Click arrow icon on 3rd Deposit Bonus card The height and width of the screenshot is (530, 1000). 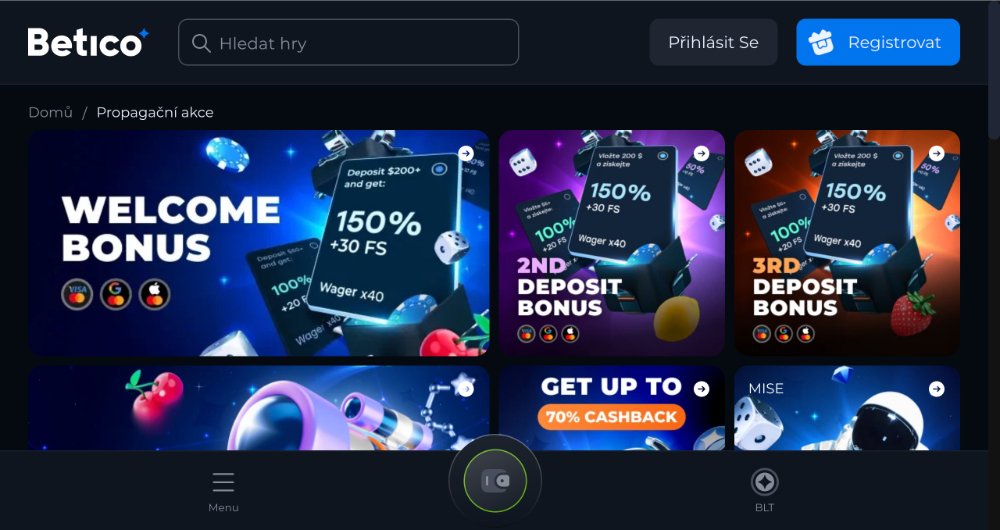[x=936, y=153]
